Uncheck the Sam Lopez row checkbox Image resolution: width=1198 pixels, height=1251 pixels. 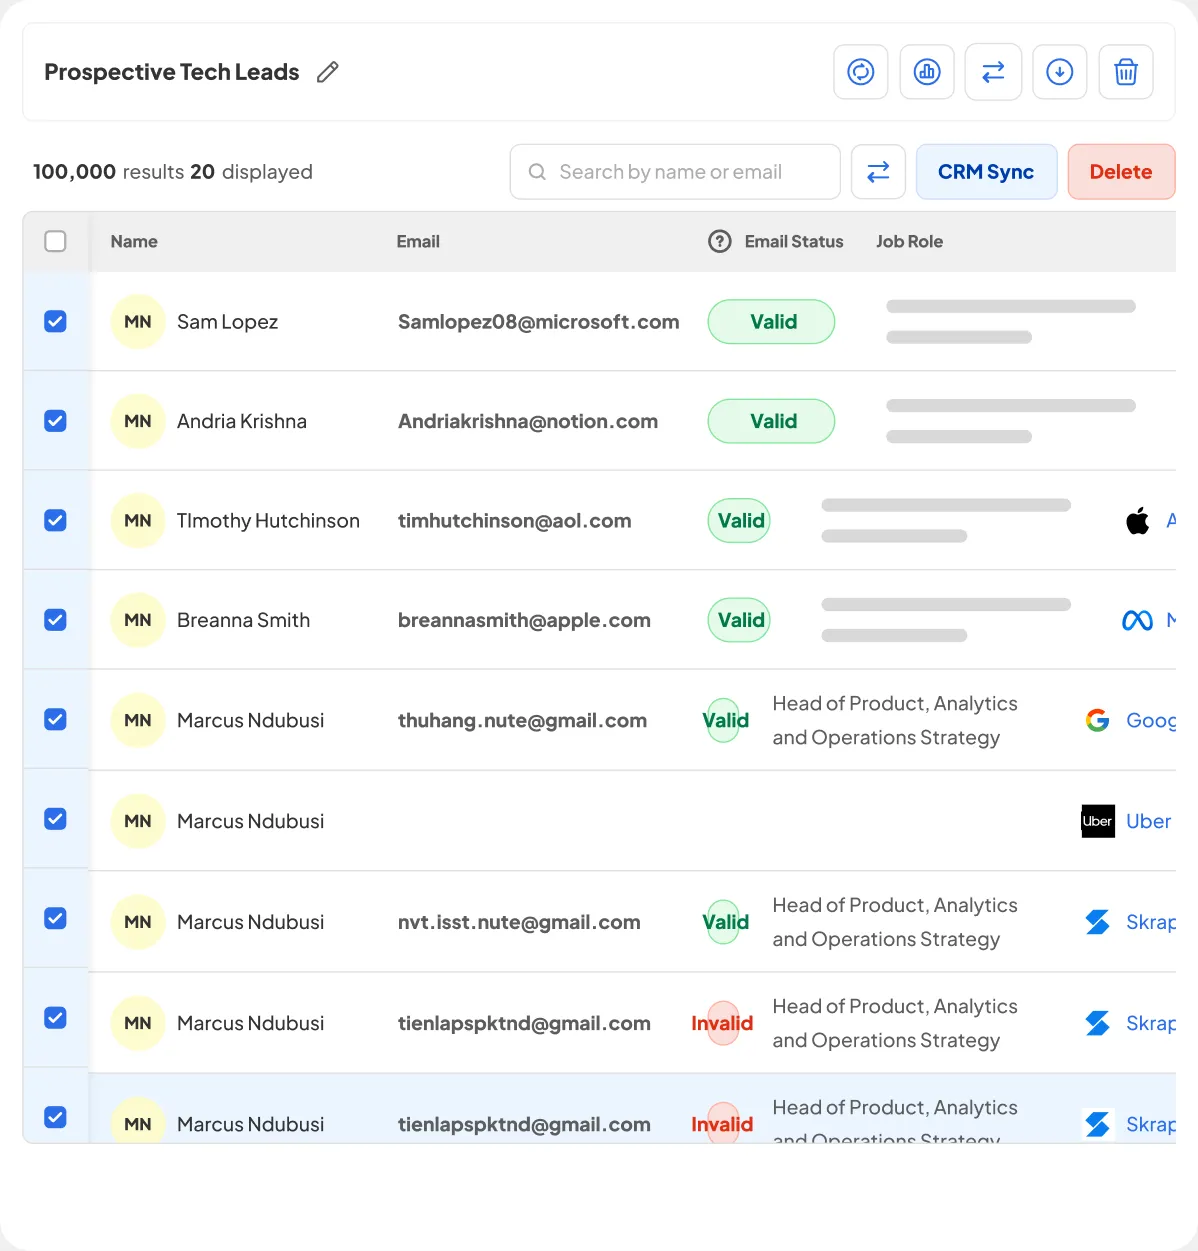(x=56, y=321)
